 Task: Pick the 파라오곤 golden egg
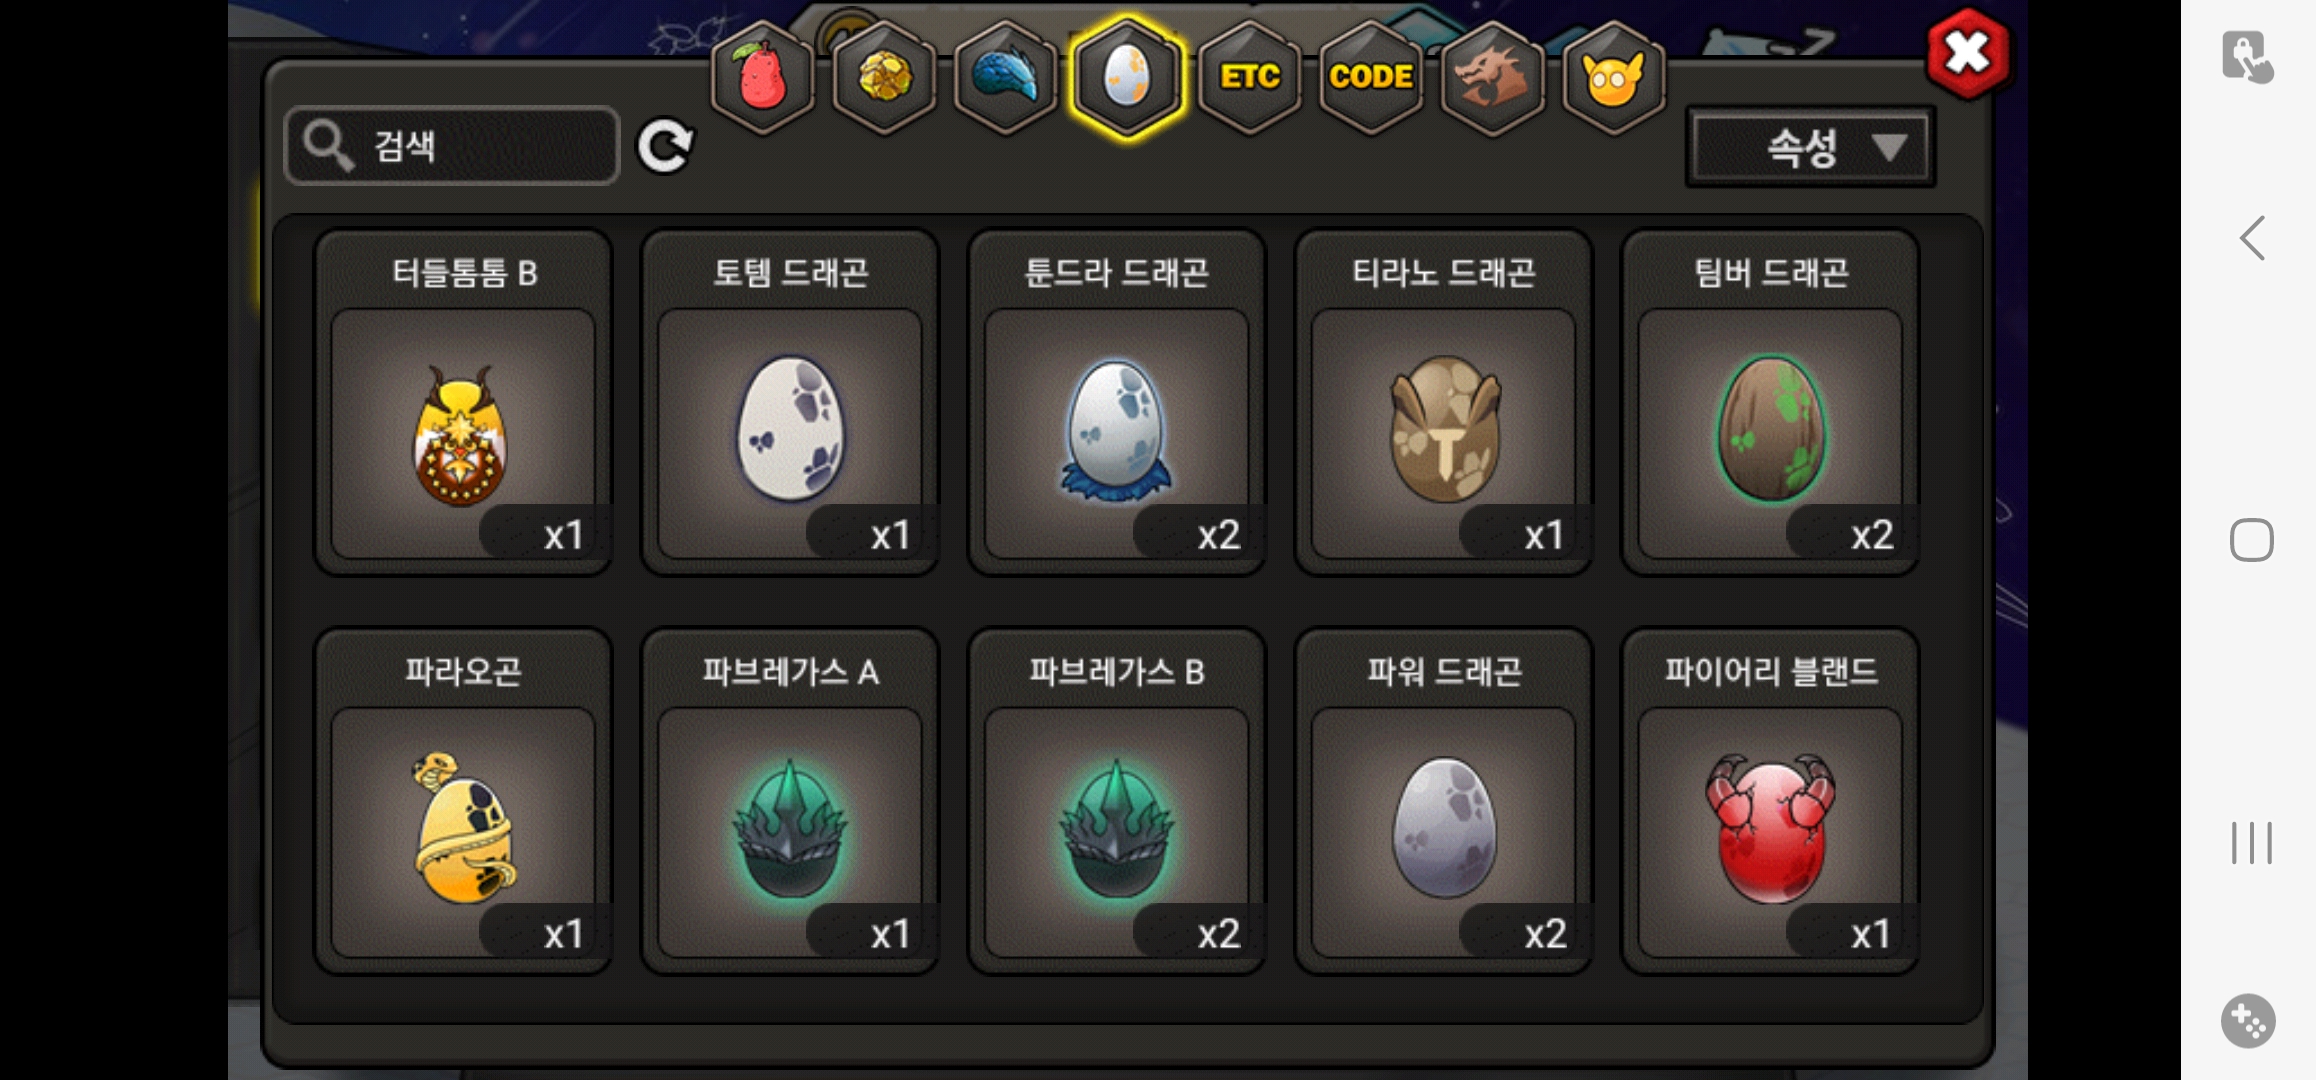pyautogui.click(x=463, y=801)
